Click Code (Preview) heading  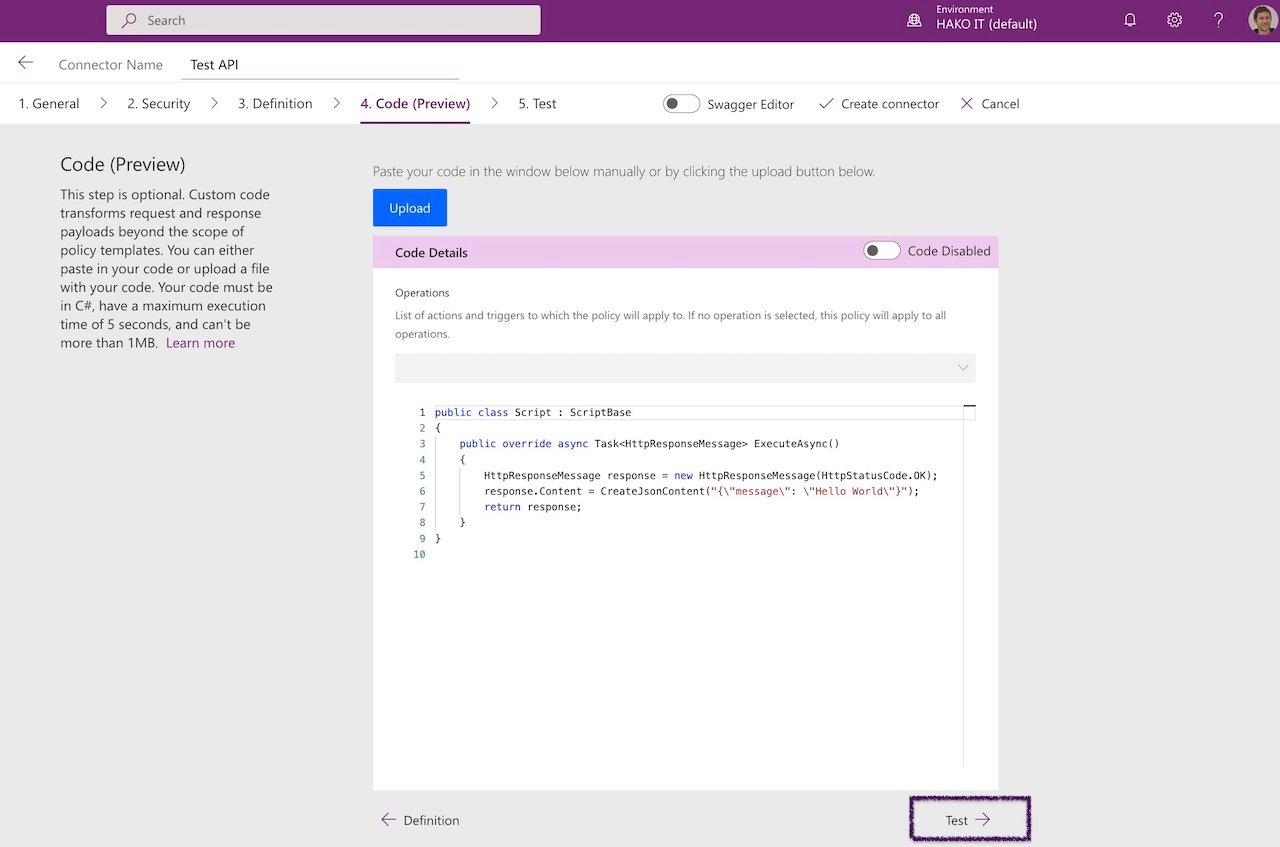pos(123,165)
